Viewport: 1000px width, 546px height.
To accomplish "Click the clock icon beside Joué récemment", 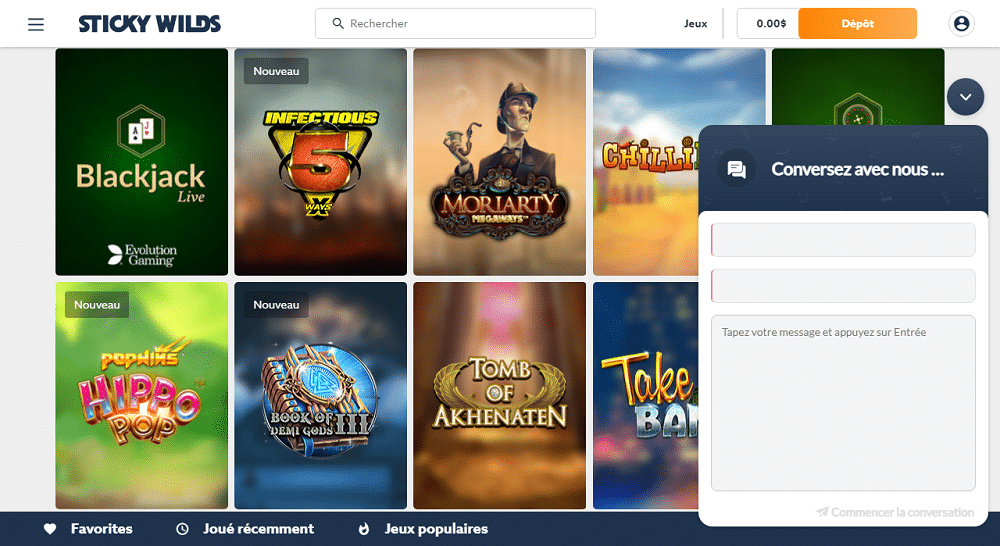I will [182, 529].
